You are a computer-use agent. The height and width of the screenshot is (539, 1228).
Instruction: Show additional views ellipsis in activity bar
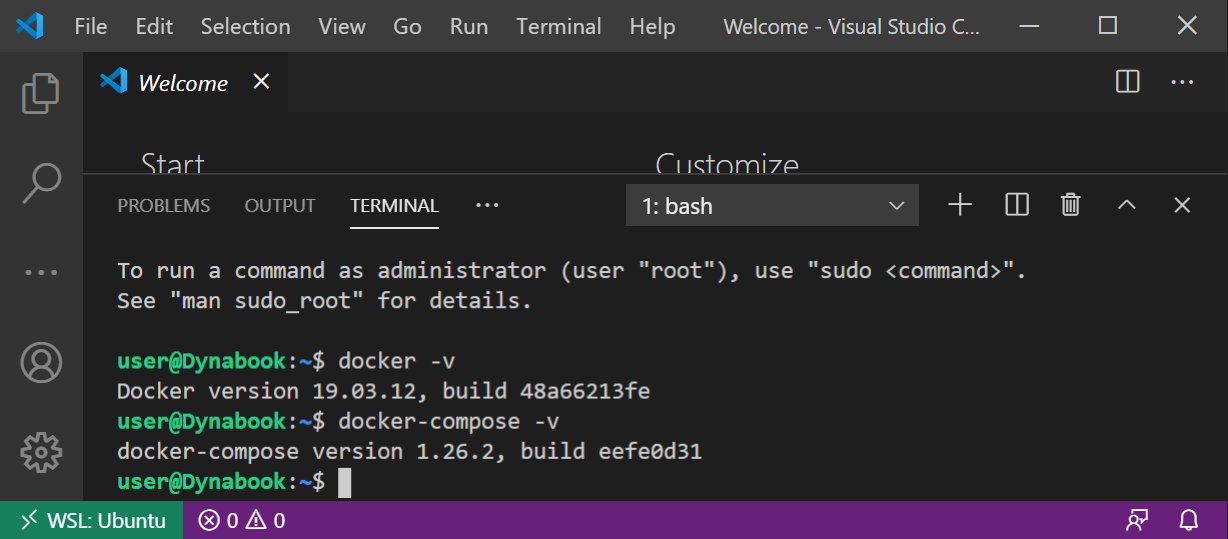pos(41,272)
